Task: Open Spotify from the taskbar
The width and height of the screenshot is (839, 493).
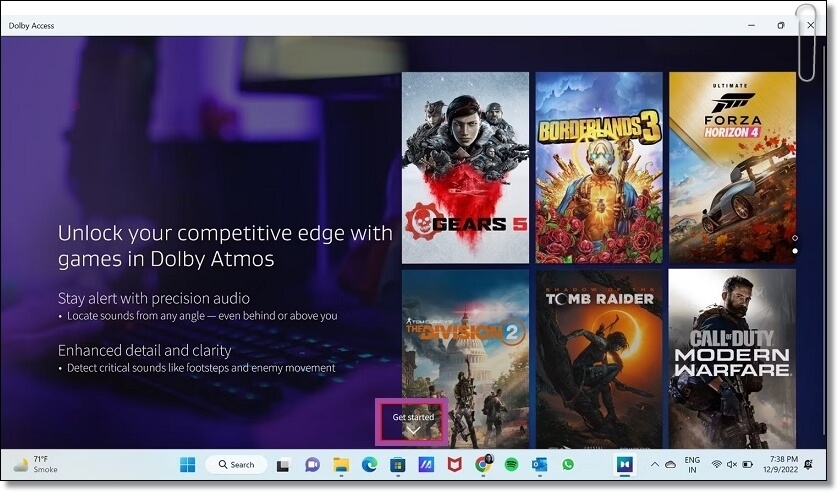Action: [x=512, y=465]
